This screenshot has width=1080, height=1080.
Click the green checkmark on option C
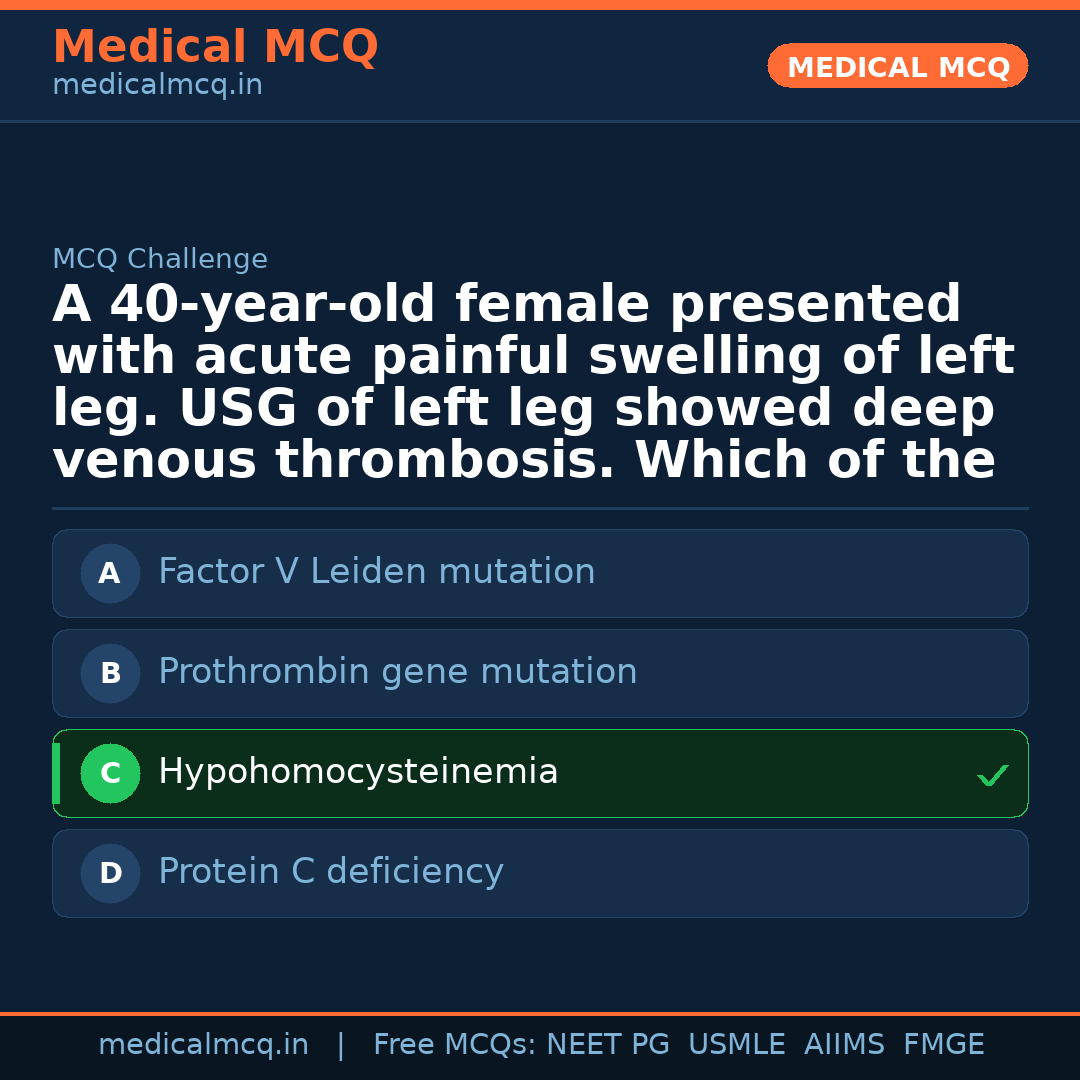[992, 775]
